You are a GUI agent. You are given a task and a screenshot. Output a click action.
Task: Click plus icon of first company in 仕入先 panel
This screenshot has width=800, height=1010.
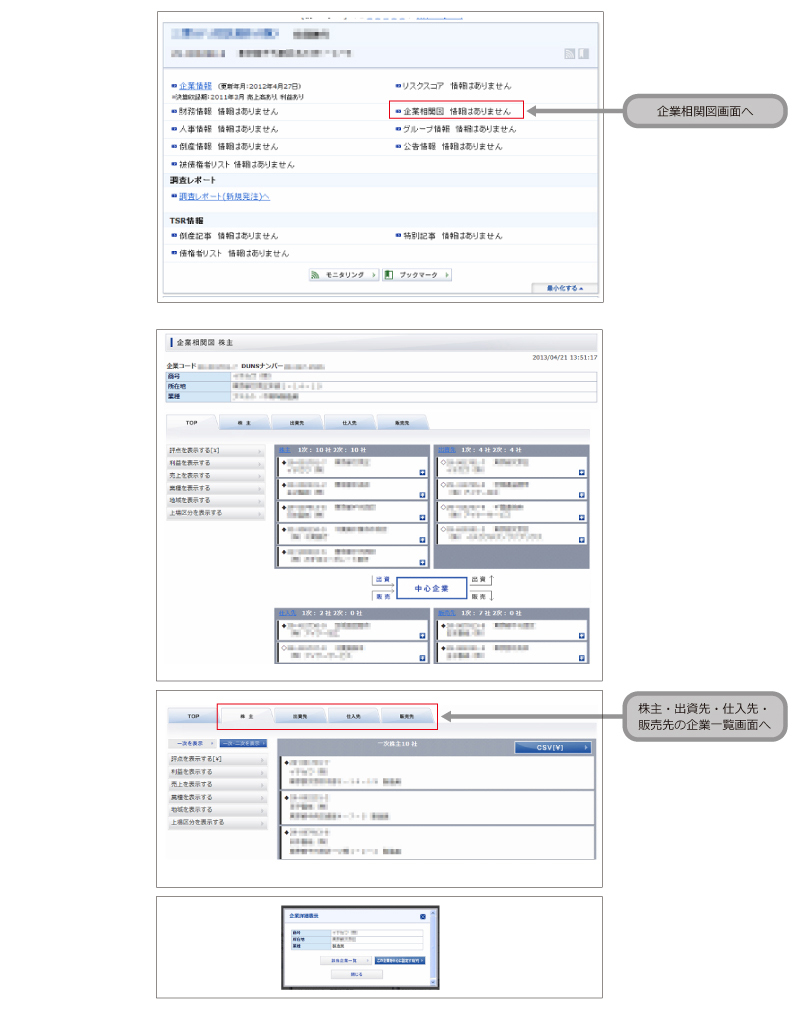[x=423, y=636]
